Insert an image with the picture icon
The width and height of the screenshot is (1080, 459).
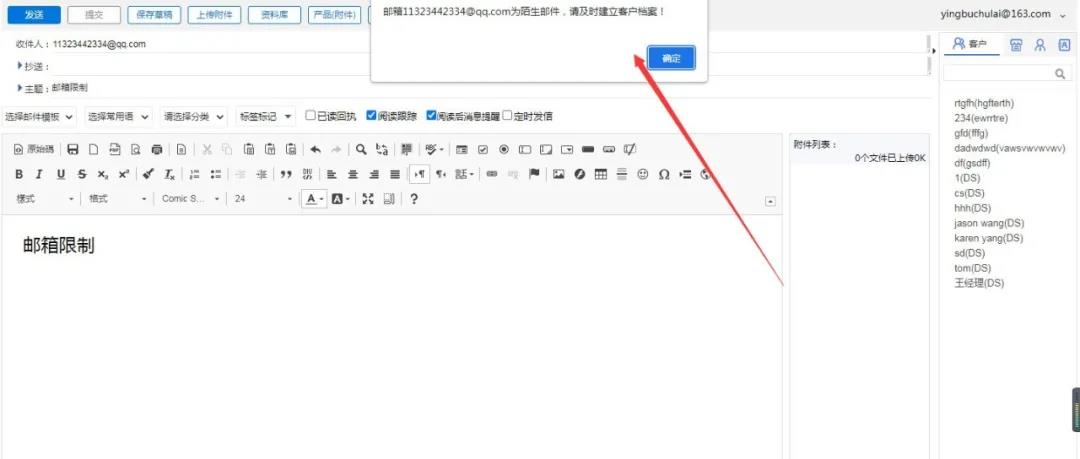[x=559, y=174]
